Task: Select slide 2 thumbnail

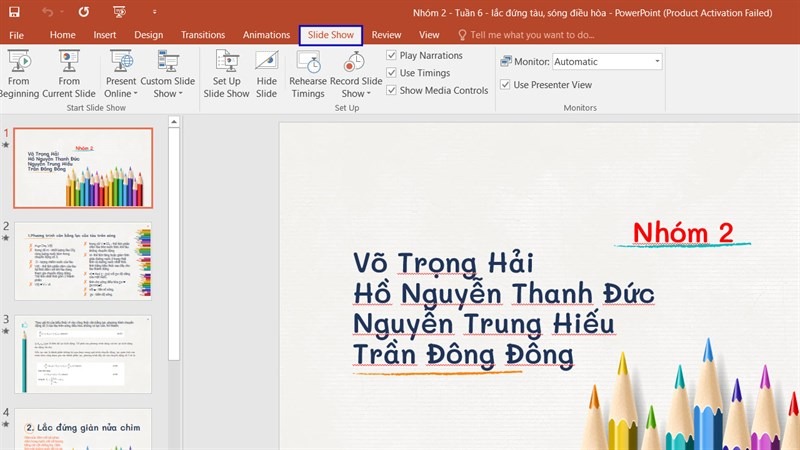Action: point(83,261)
